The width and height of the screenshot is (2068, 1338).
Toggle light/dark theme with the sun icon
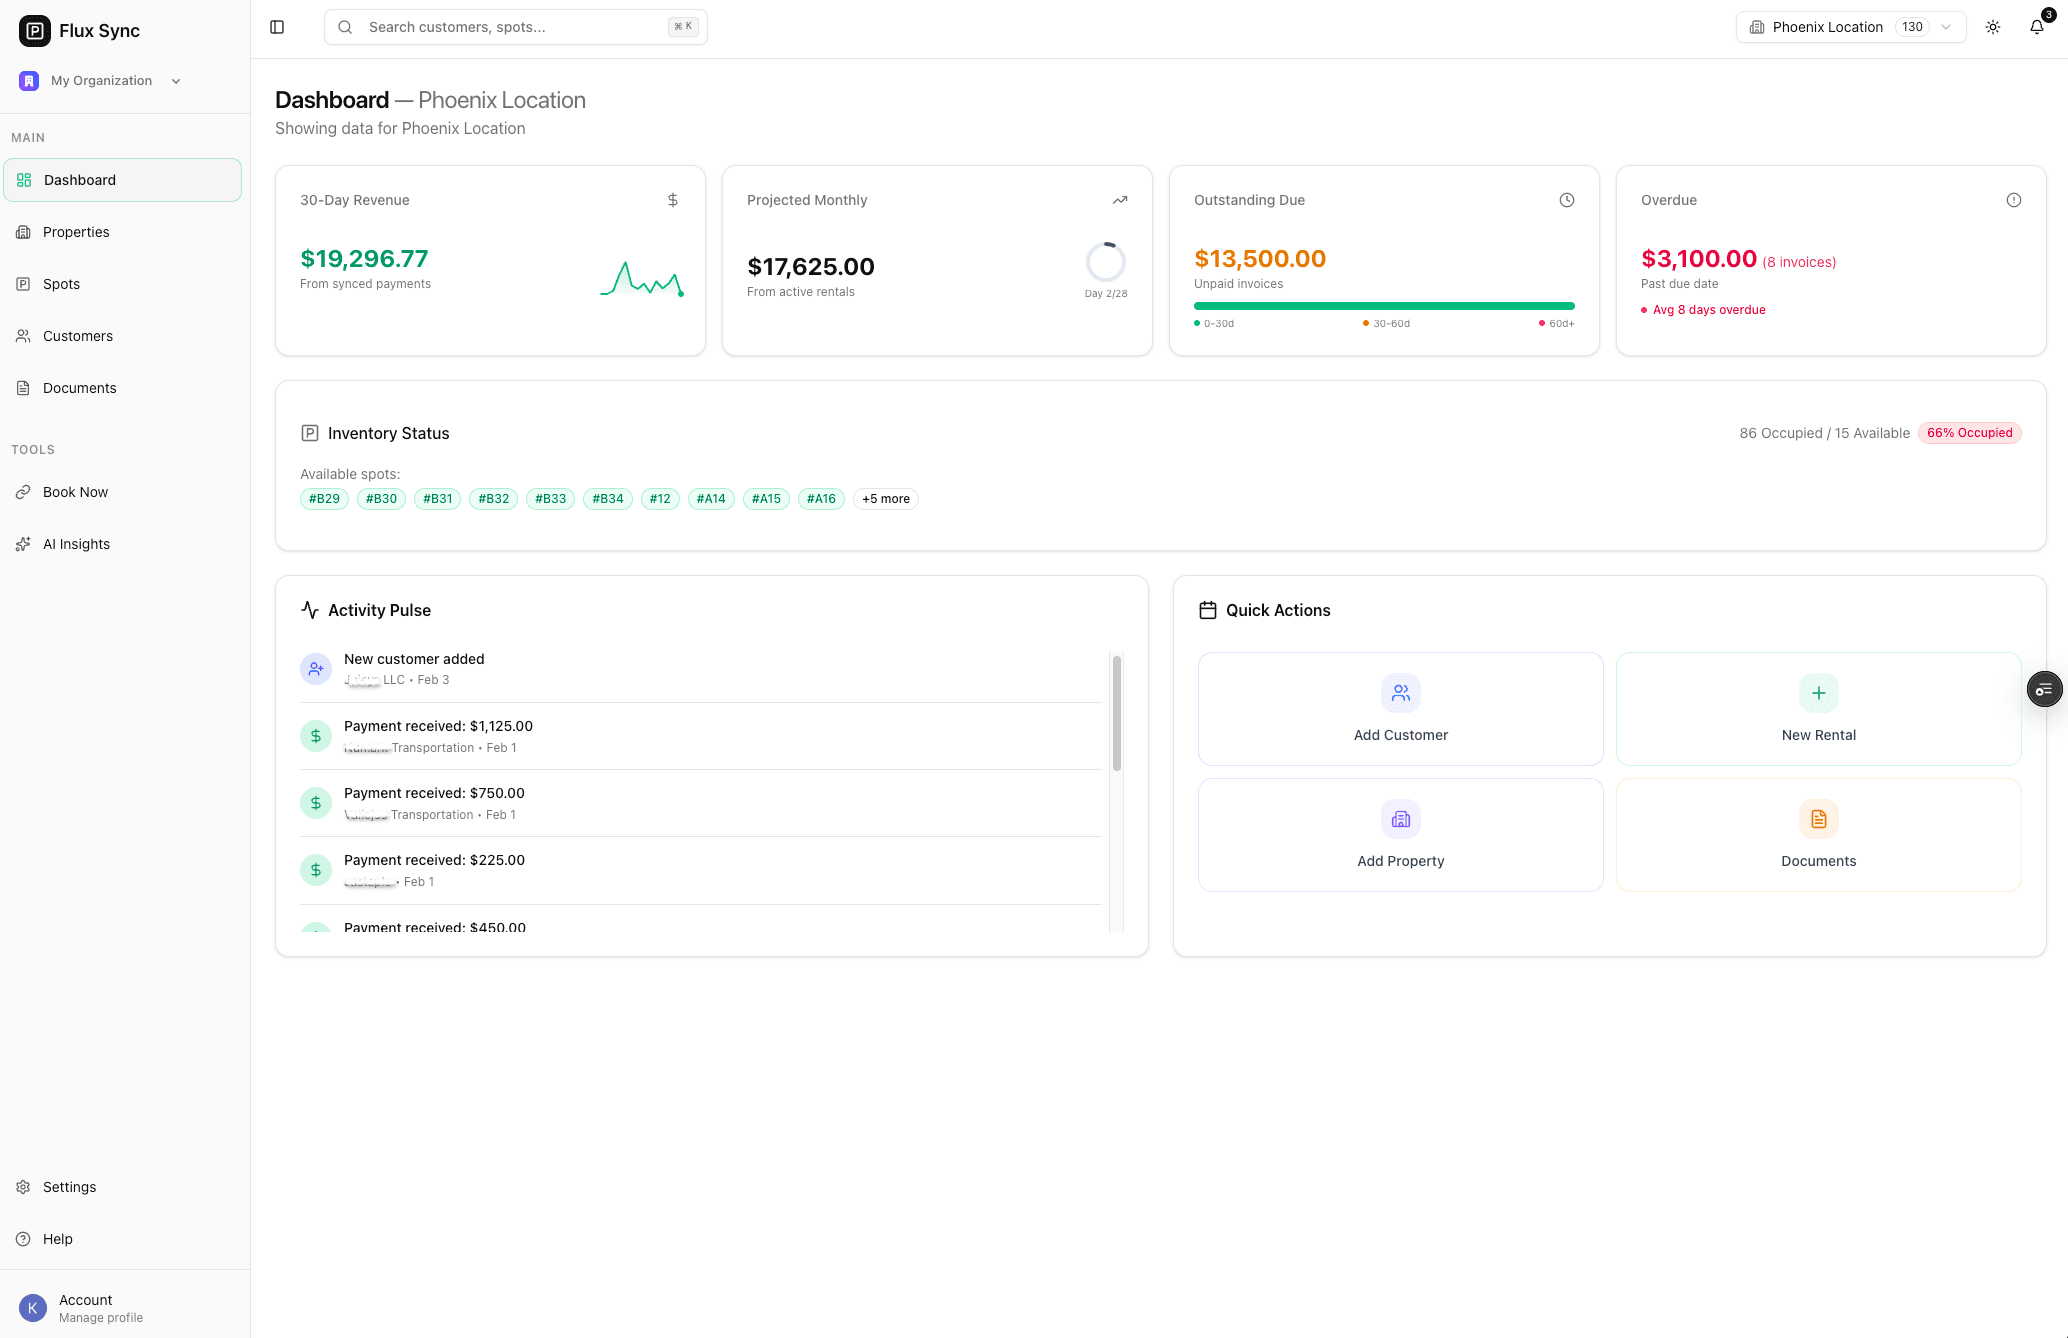pos(1992,27)
